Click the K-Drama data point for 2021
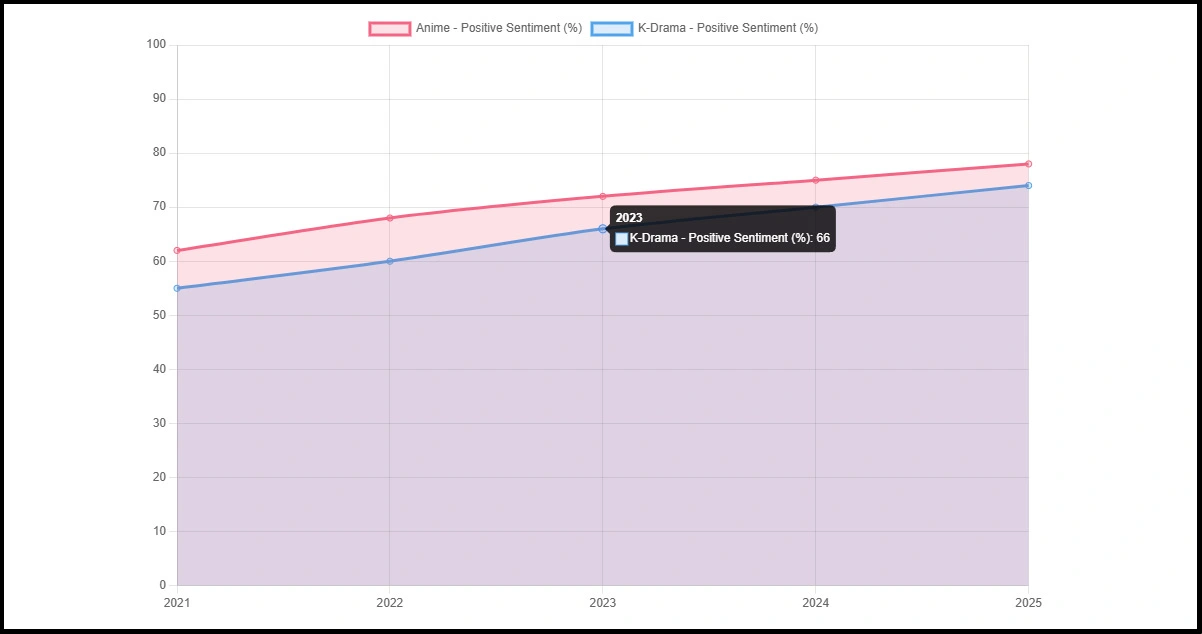The width and height of the screenshot is (1202, 634). click(x=177, y=288)
